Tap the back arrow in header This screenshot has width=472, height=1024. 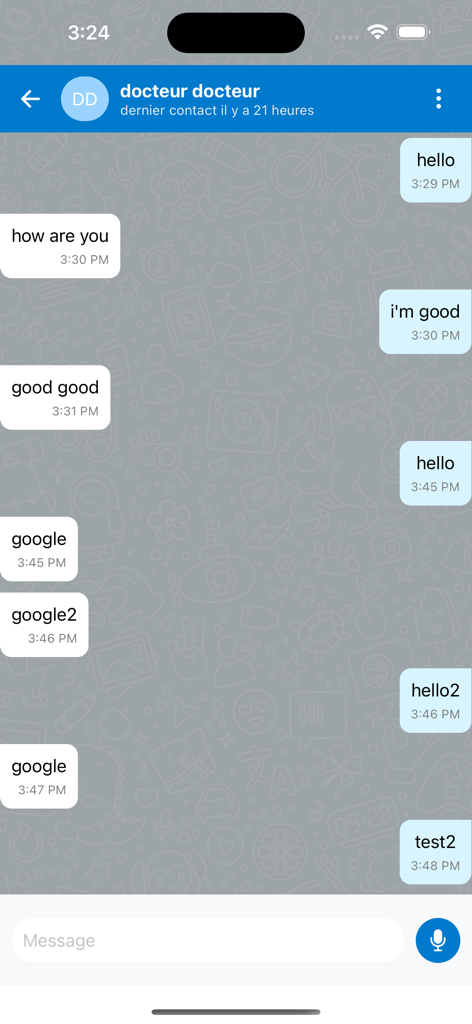point(30,99)
